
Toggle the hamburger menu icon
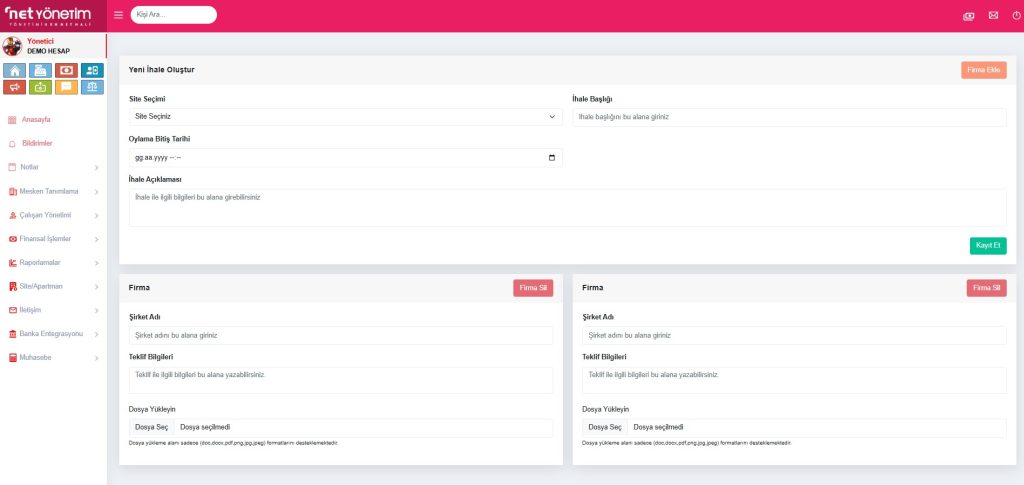click(118, 15)
